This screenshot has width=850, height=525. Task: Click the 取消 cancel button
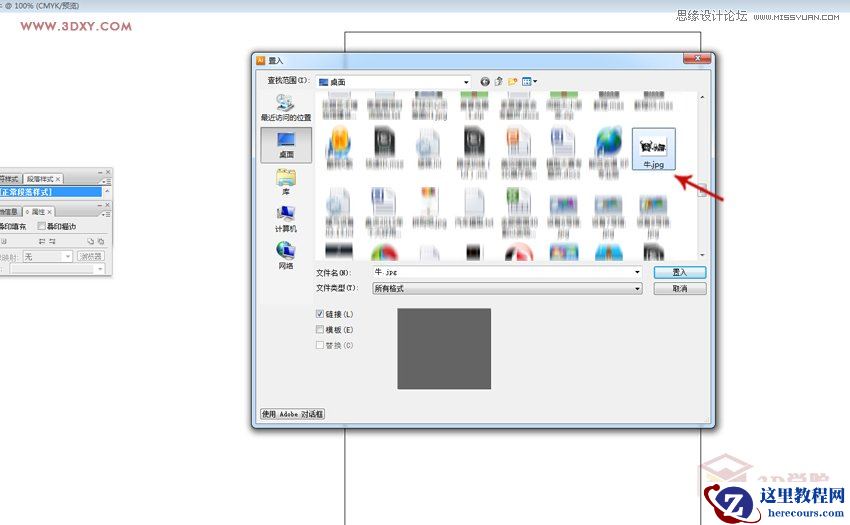tap(680, 289)
